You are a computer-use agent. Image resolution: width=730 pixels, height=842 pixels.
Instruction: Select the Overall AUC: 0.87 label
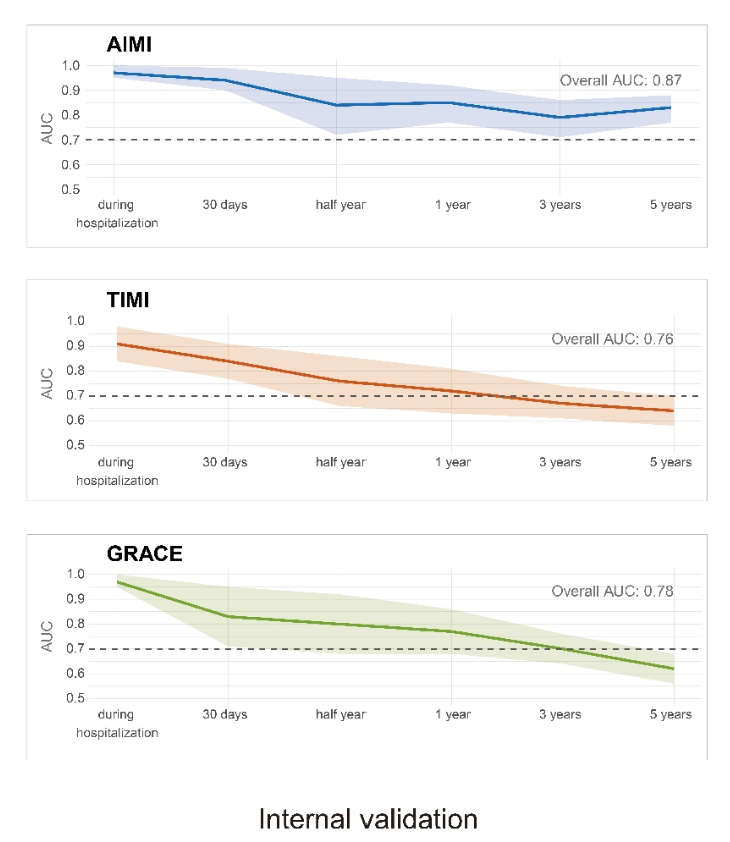pos(620,81)
